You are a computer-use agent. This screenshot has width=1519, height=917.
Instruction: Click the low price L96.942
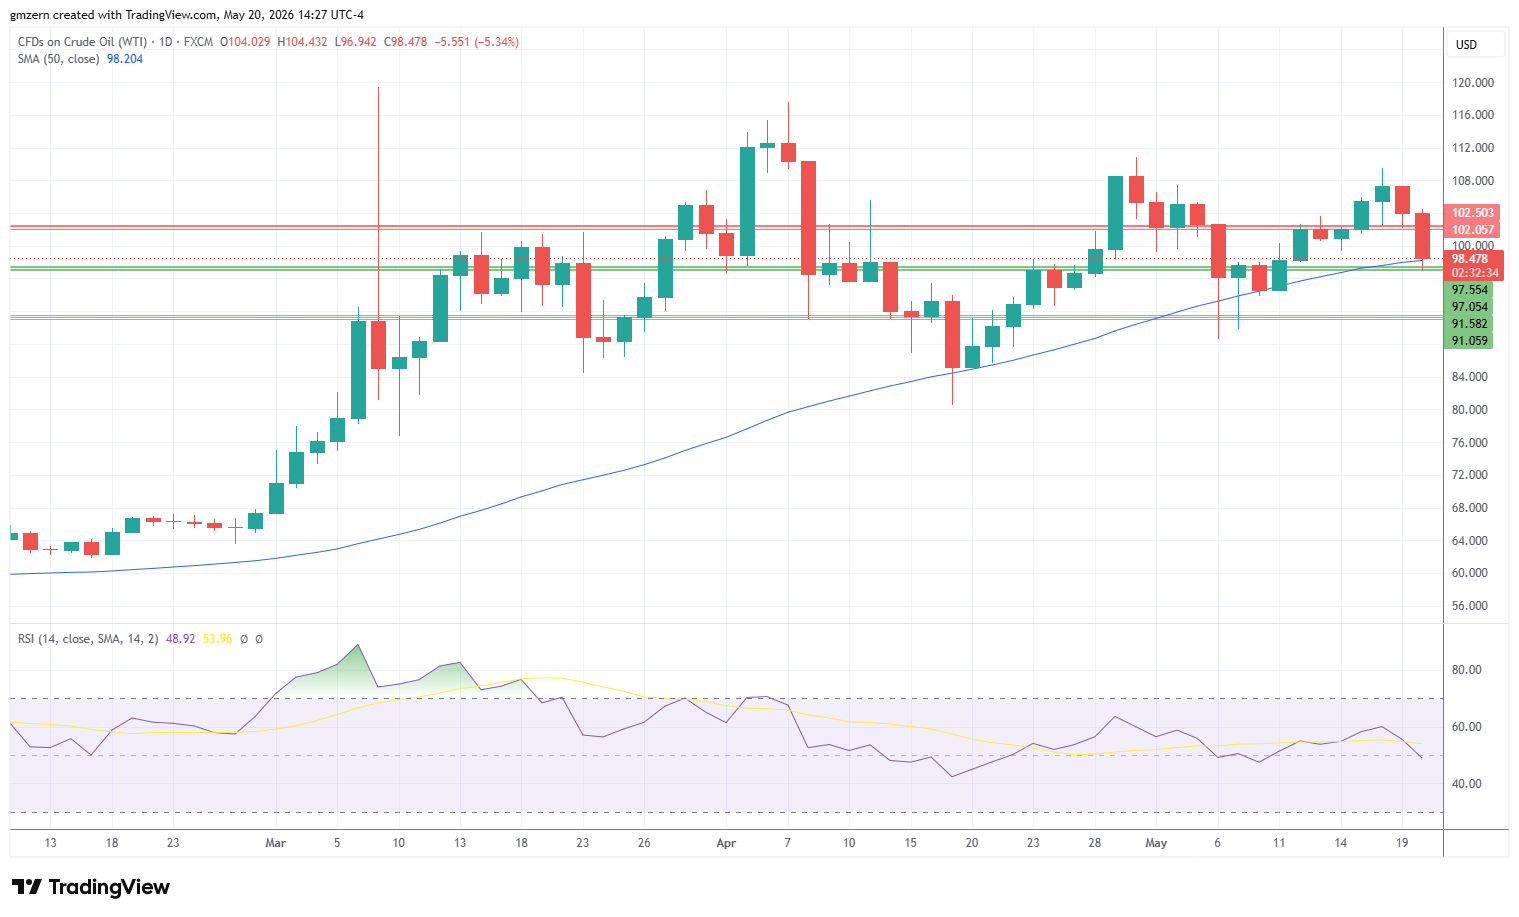[356, 42]
